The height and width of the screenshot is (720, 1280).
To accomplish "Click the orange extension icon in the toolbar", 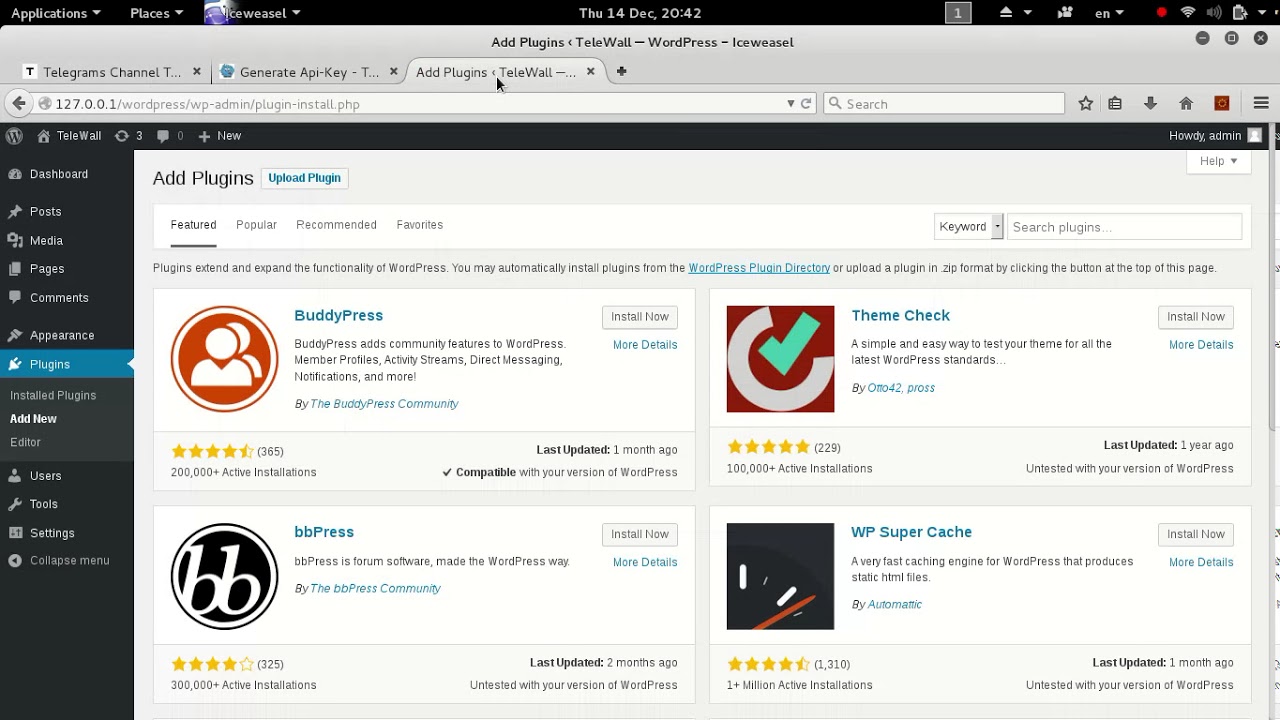I will click(1221, 103).
